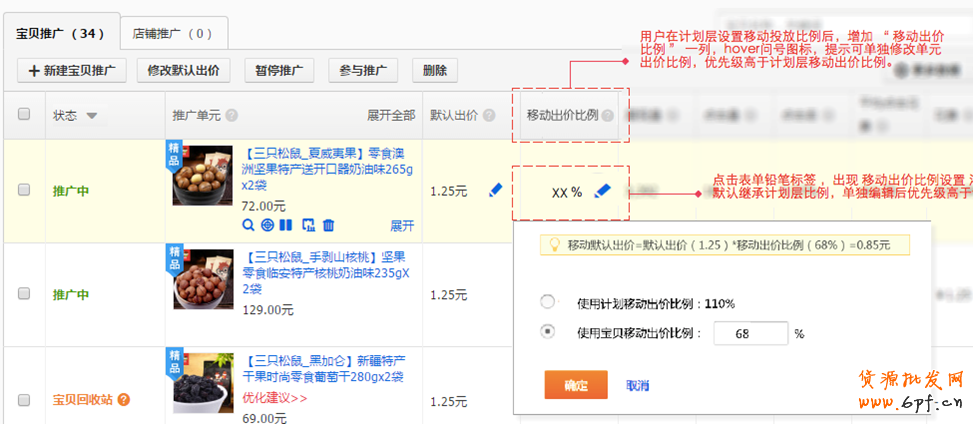Image resolution: width=973 pixels, height=424 pixels.
Task: Delete first product with trash icon
Action: point(328,224)
